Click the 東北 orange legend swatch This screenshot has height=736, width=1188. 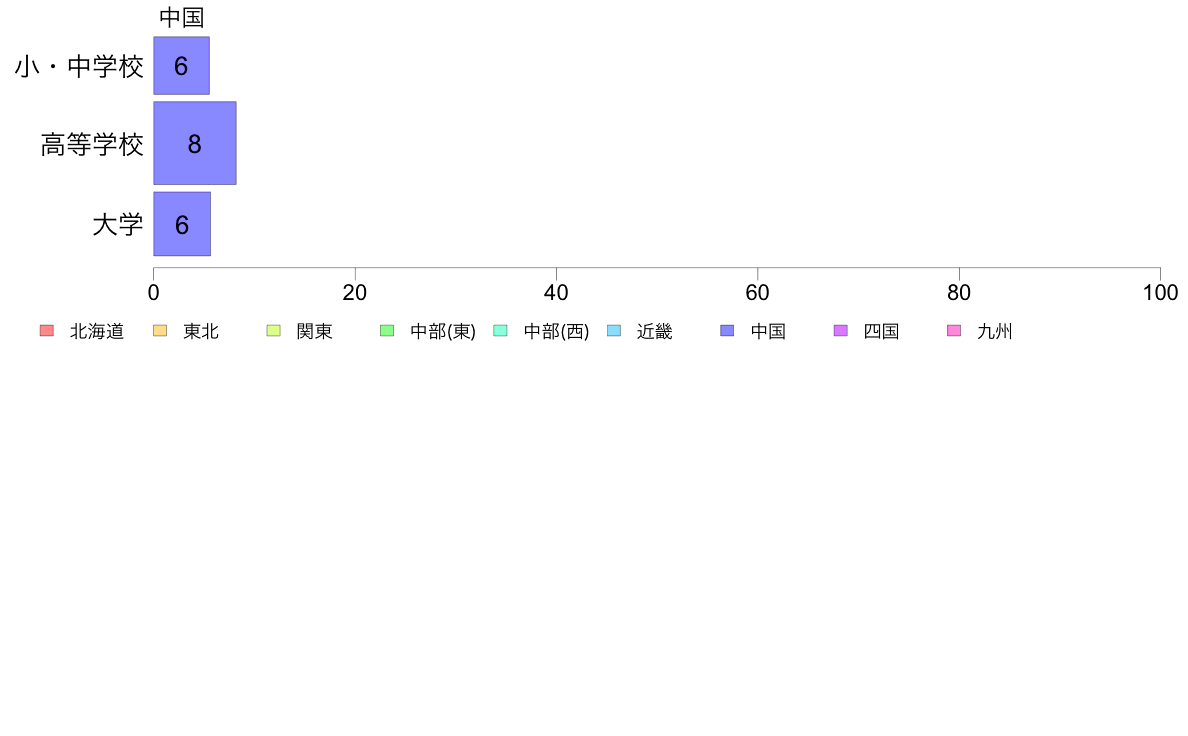coord(160,330)
